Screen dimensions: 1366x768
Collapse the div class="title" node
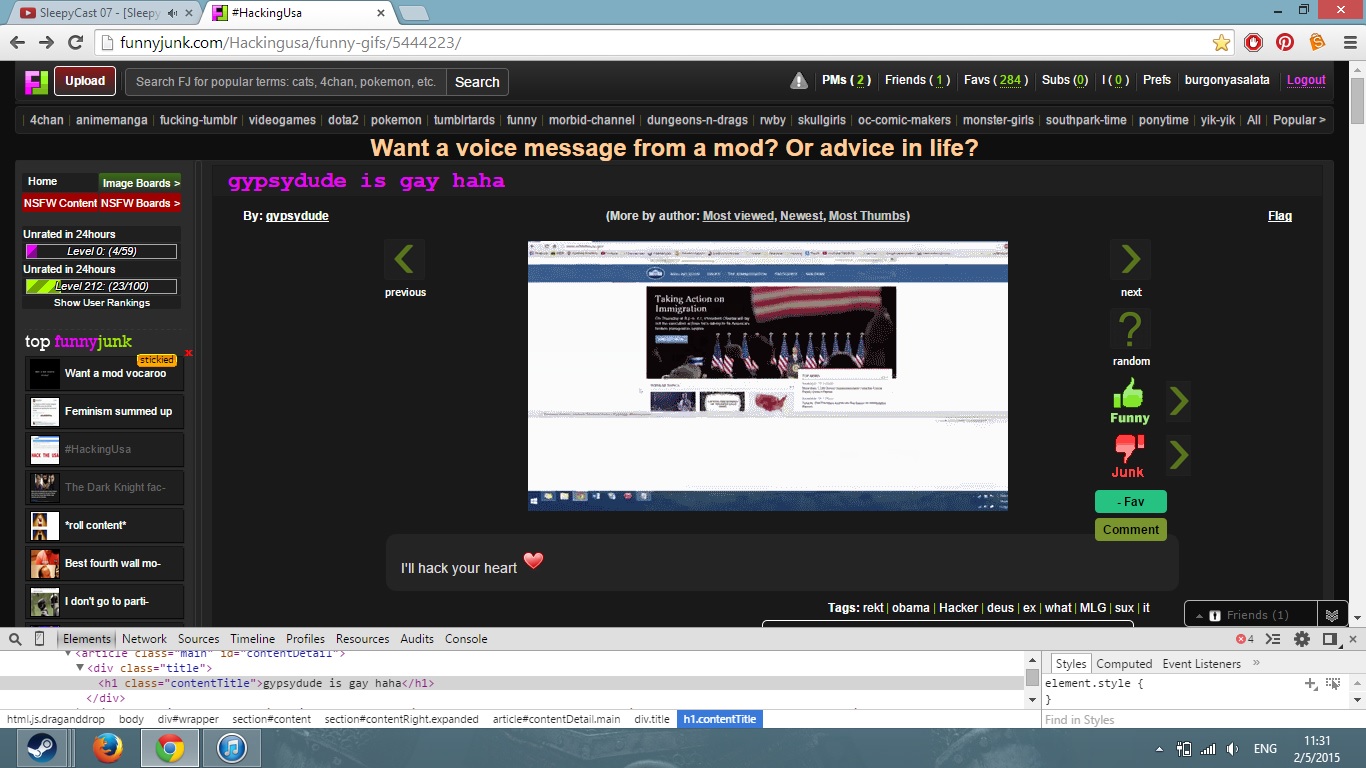click(x=80, y=668)
